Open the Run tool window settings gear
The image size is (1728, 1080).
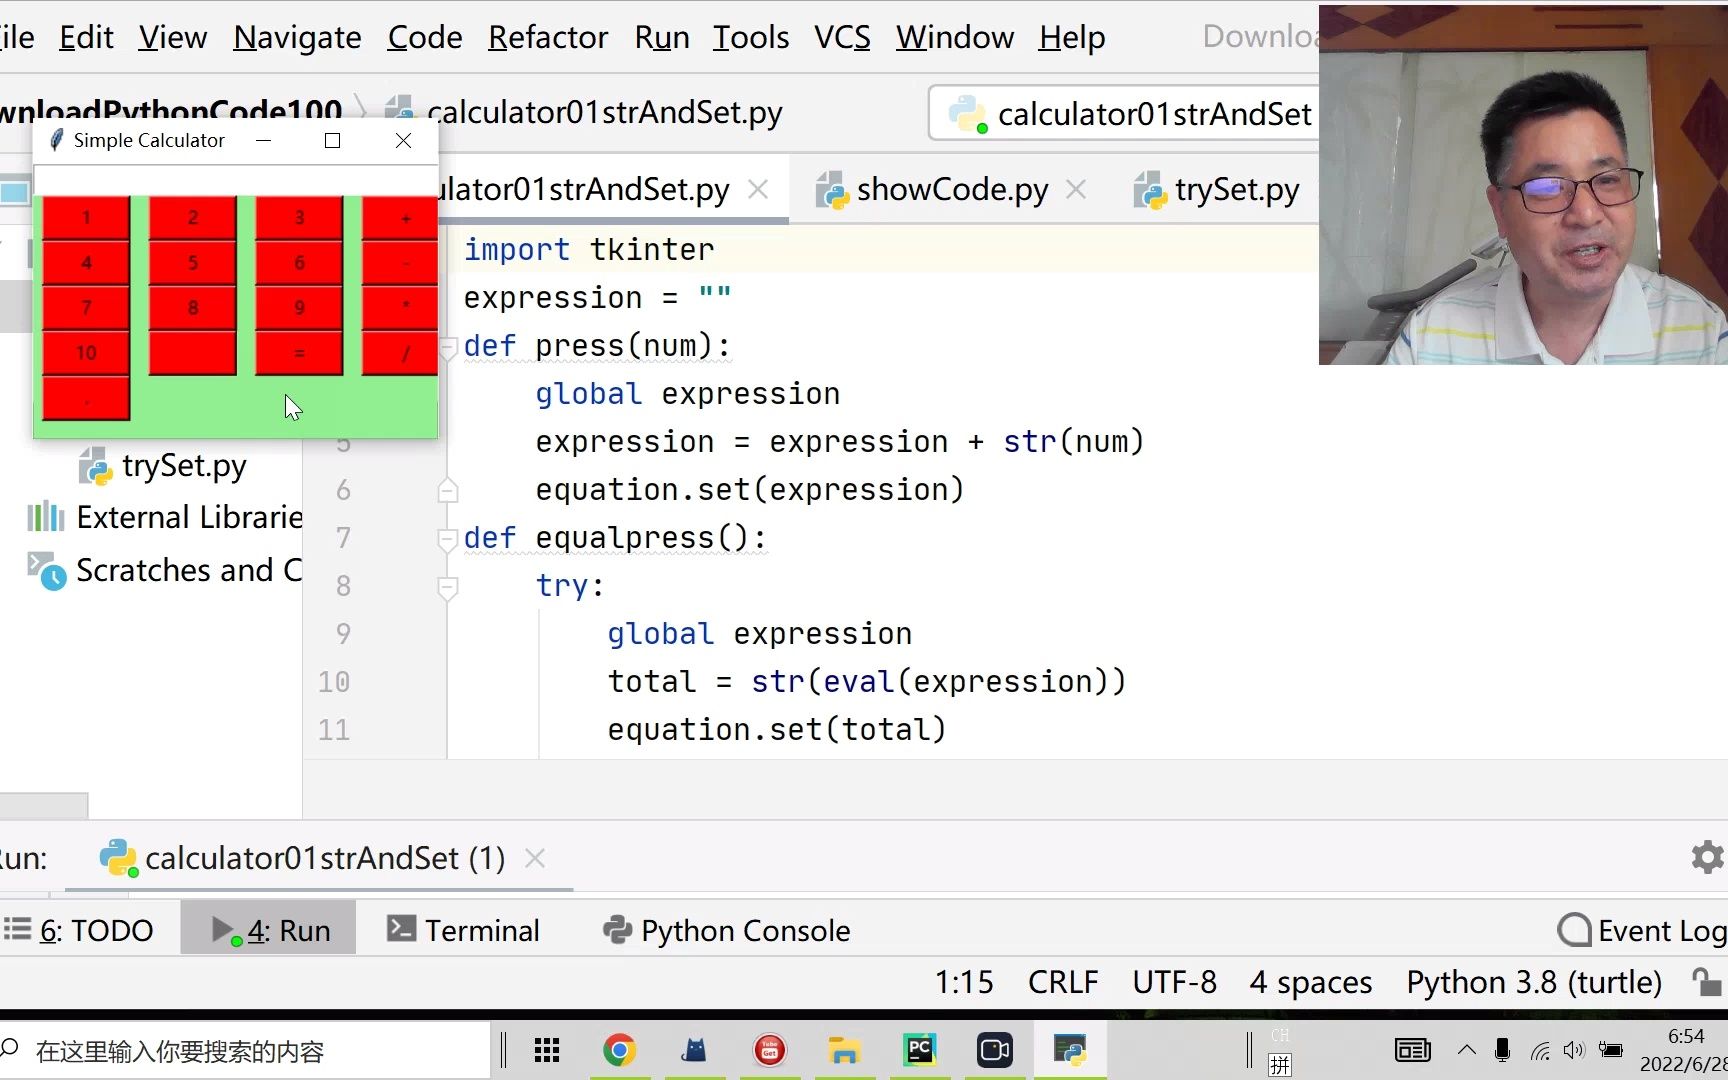click(1706, 857)
